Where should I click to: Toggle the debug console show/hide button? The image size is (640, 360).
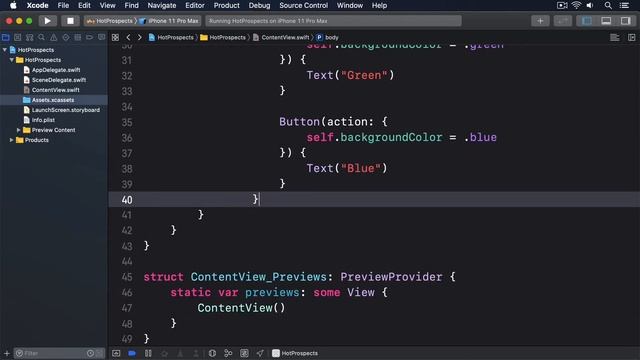(116, 353)
